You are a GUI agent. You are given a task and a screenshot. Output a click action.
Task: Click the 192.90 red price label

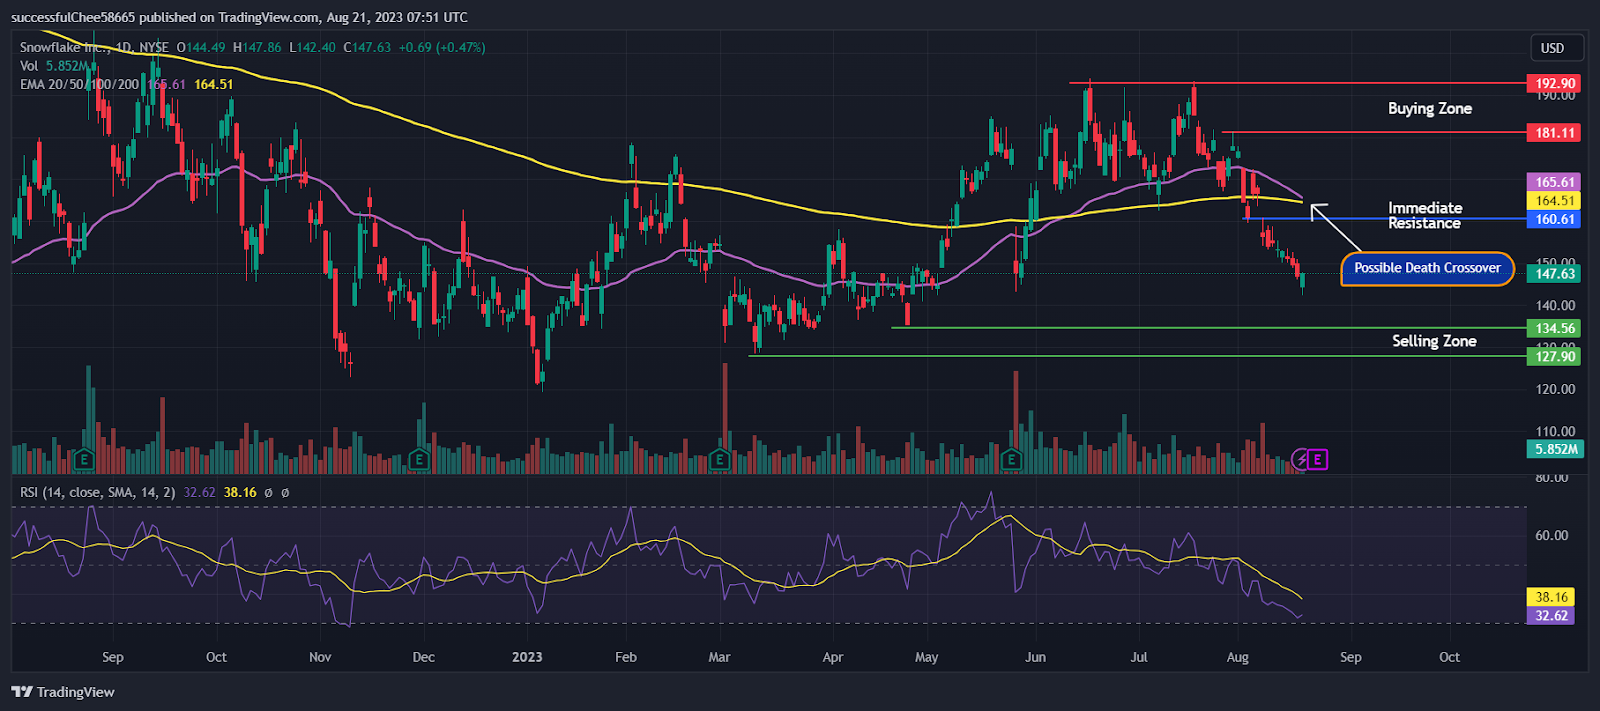1555,84
